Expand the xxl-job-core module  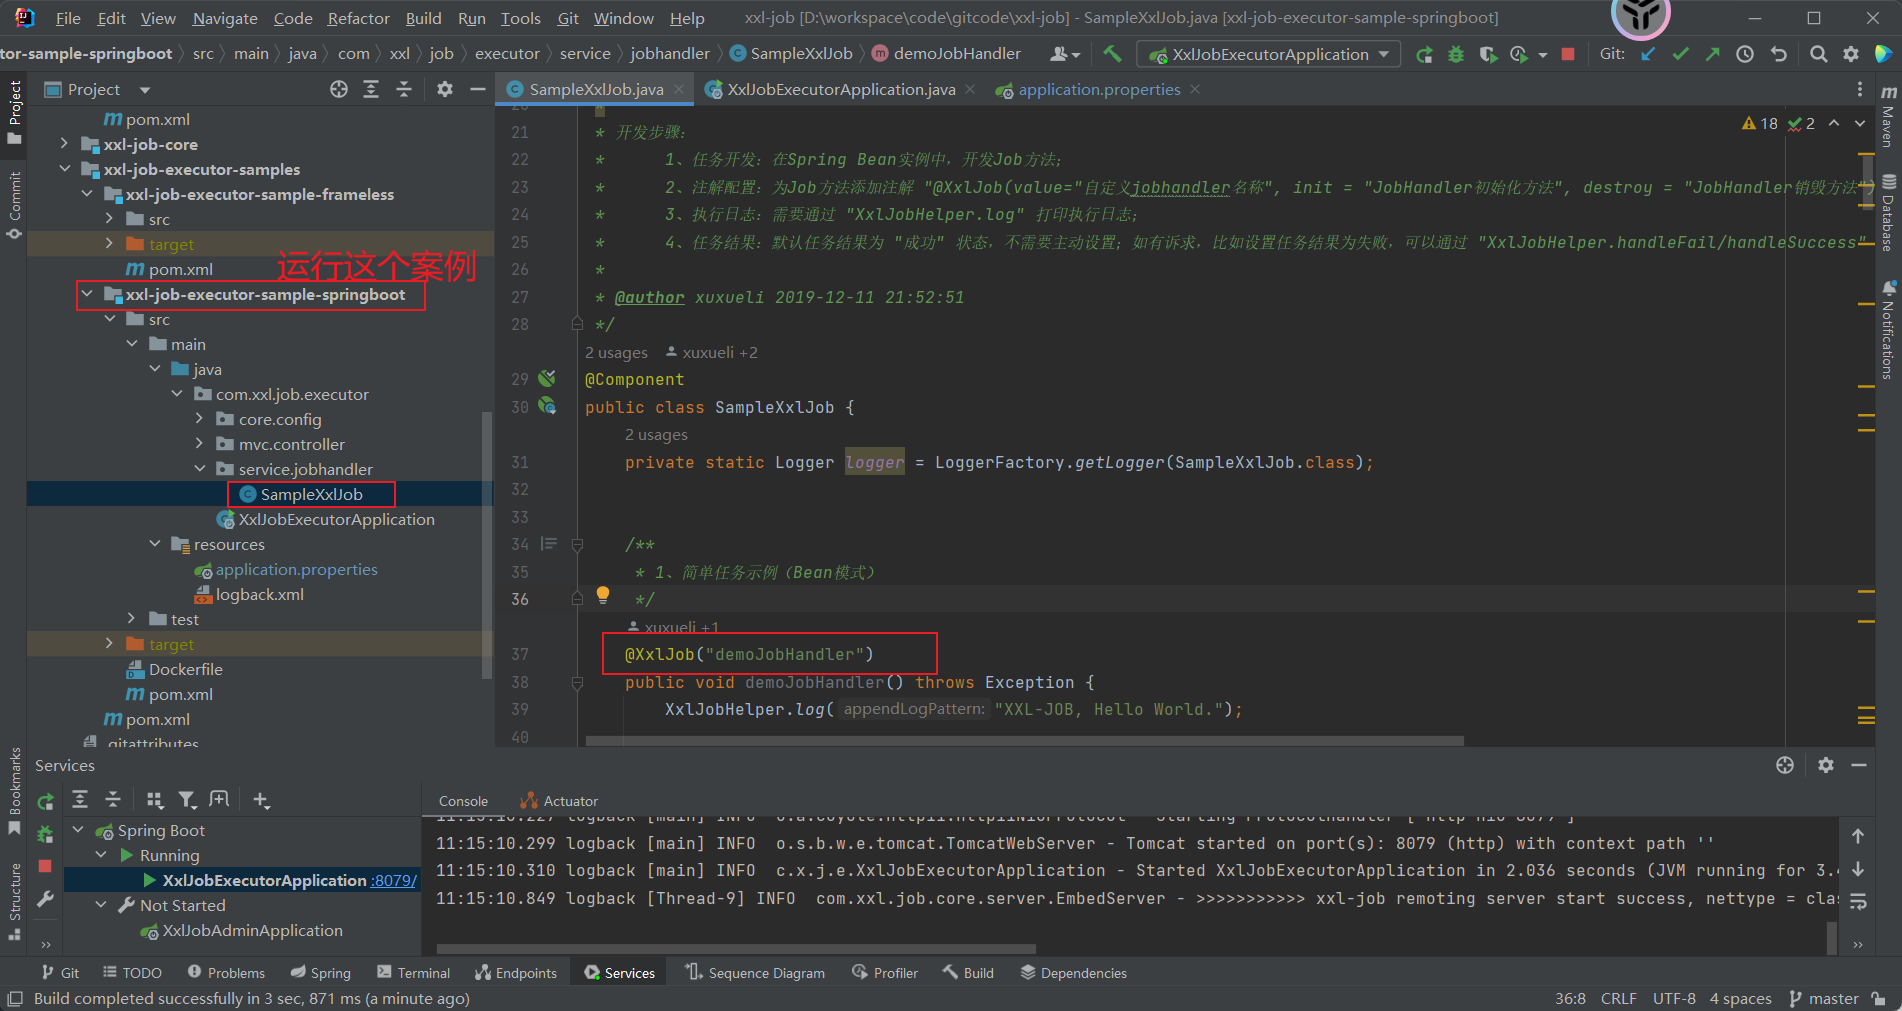pos(65,144)
